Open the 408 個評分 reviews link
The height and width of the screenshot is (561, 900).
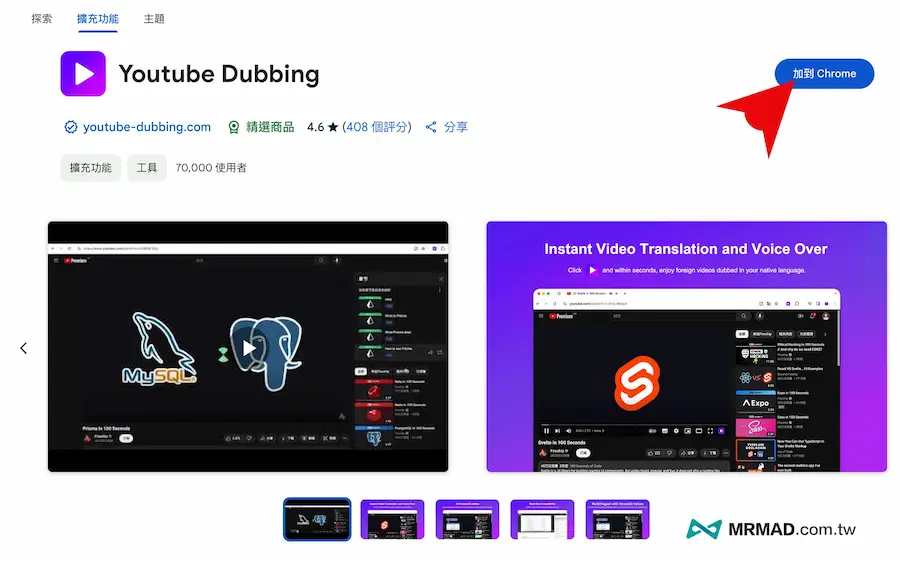click(377, 127)
